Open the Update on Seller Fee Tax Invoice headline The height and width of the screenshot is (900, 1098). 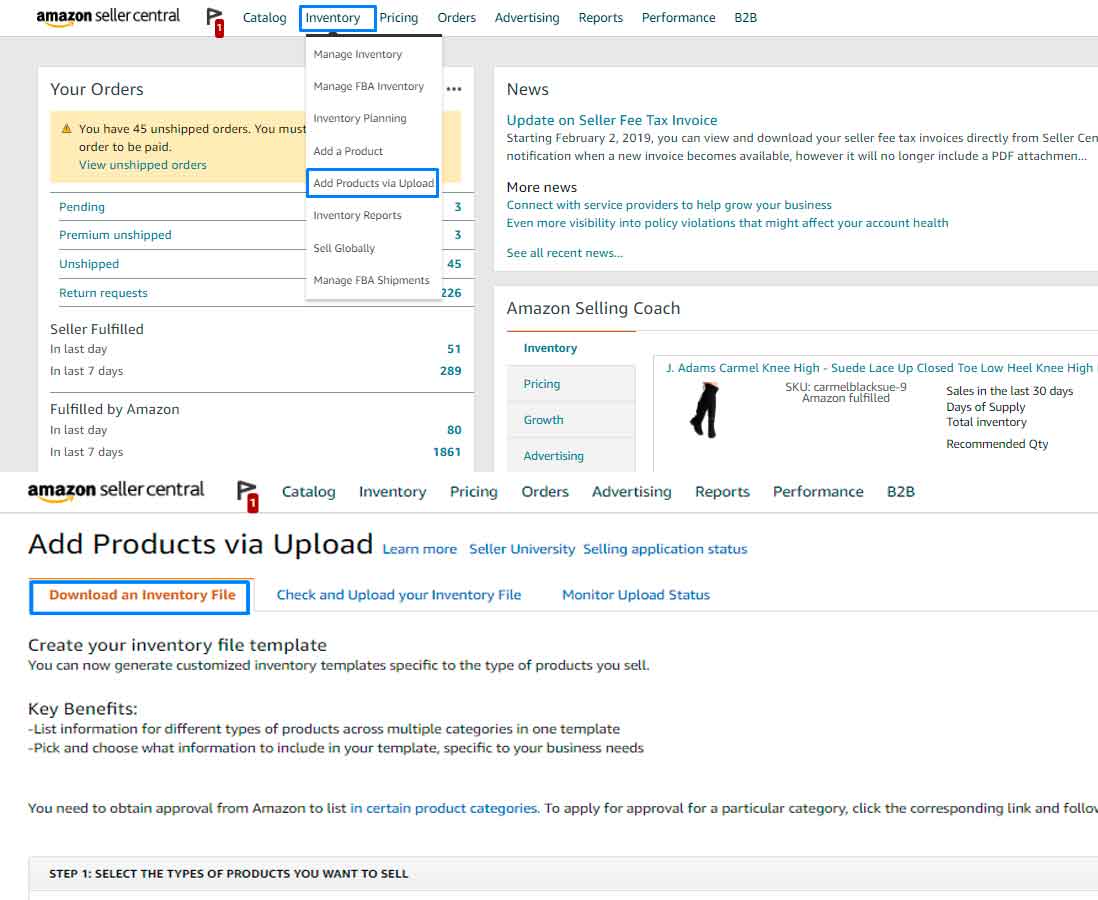(x=611, y=120)
